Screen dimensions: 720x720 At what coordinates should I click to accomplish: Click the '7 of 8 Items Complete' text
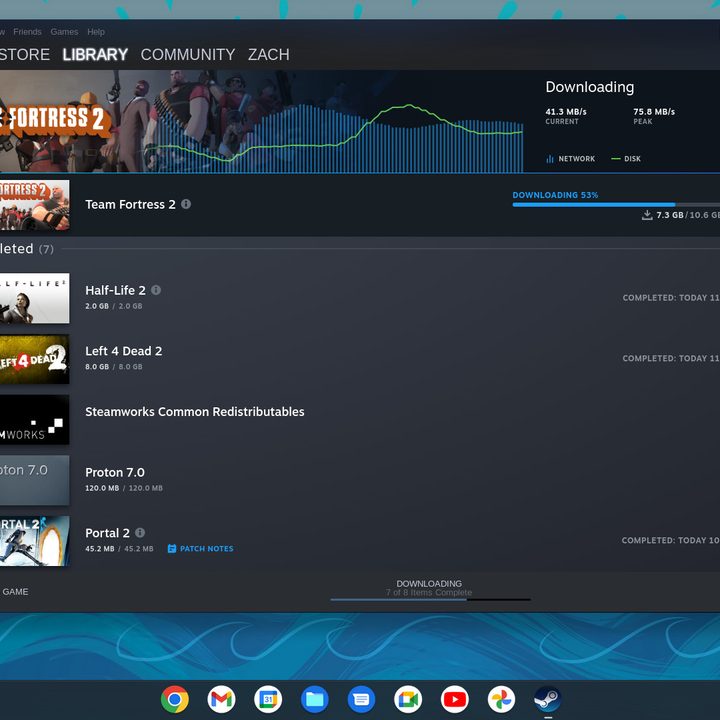click(429, 592)
